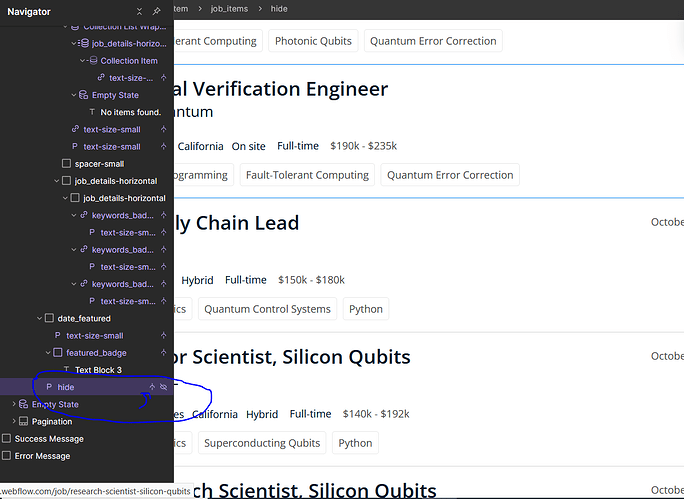Click the div icon of nested job_details-horizontal
684x499 pixels.
(75, 198)
